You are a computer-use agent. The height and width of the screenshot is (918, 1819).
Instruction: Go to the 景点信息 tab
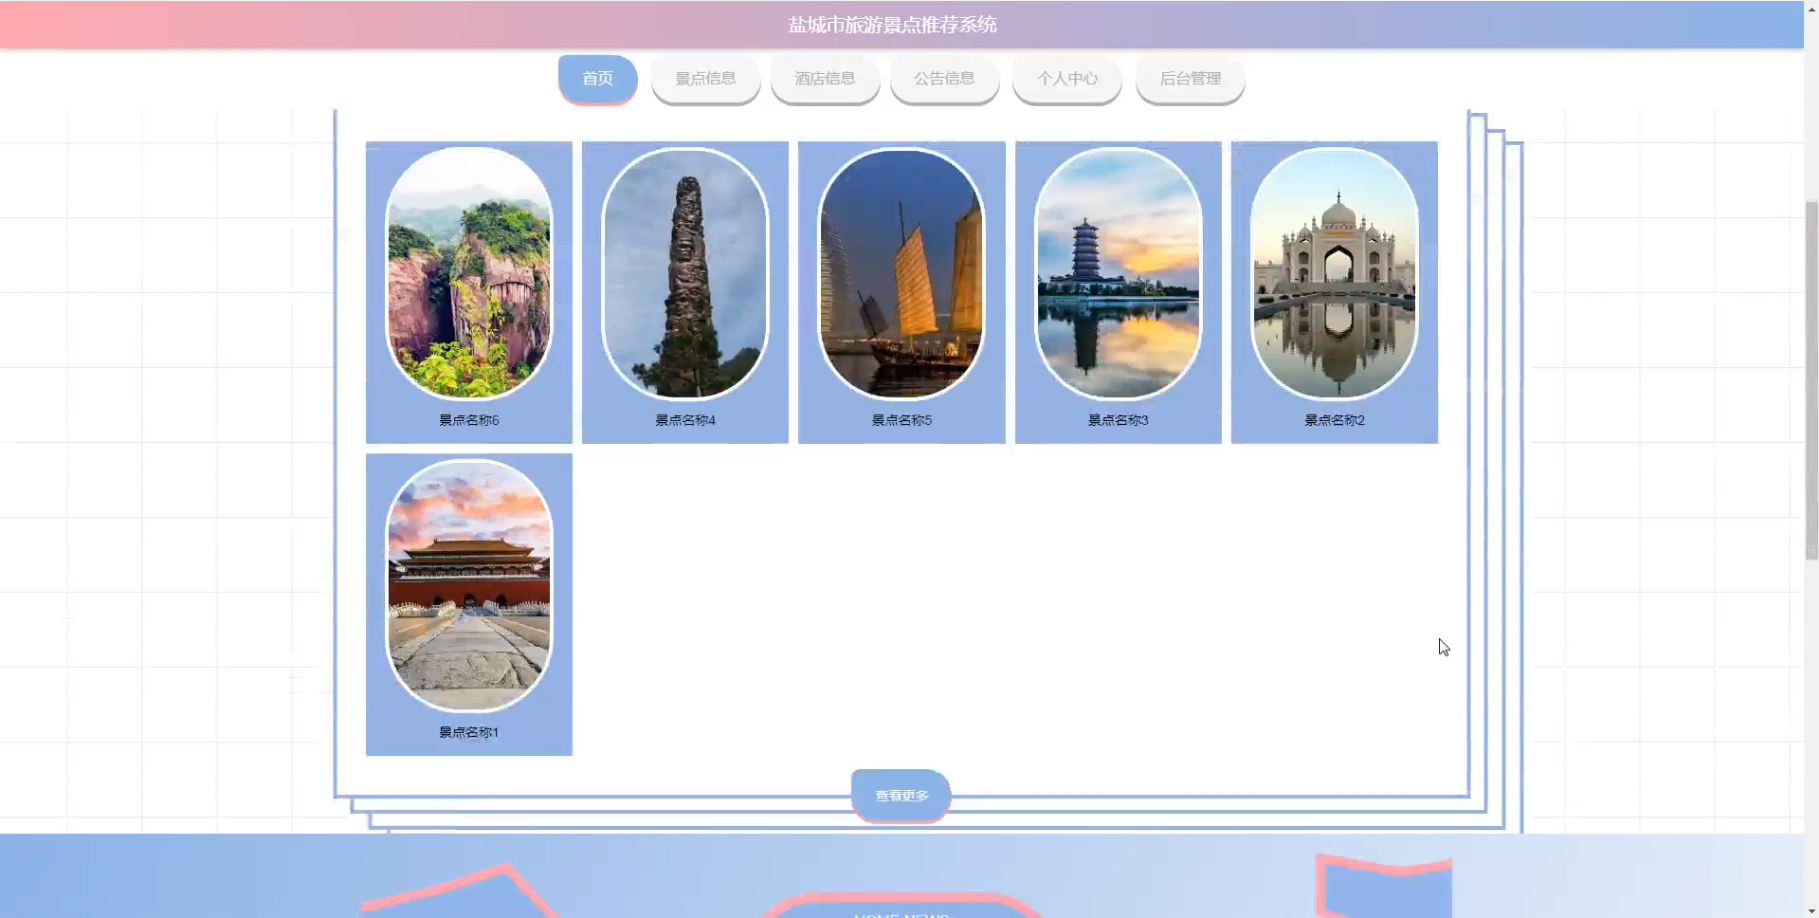[705, 79]
